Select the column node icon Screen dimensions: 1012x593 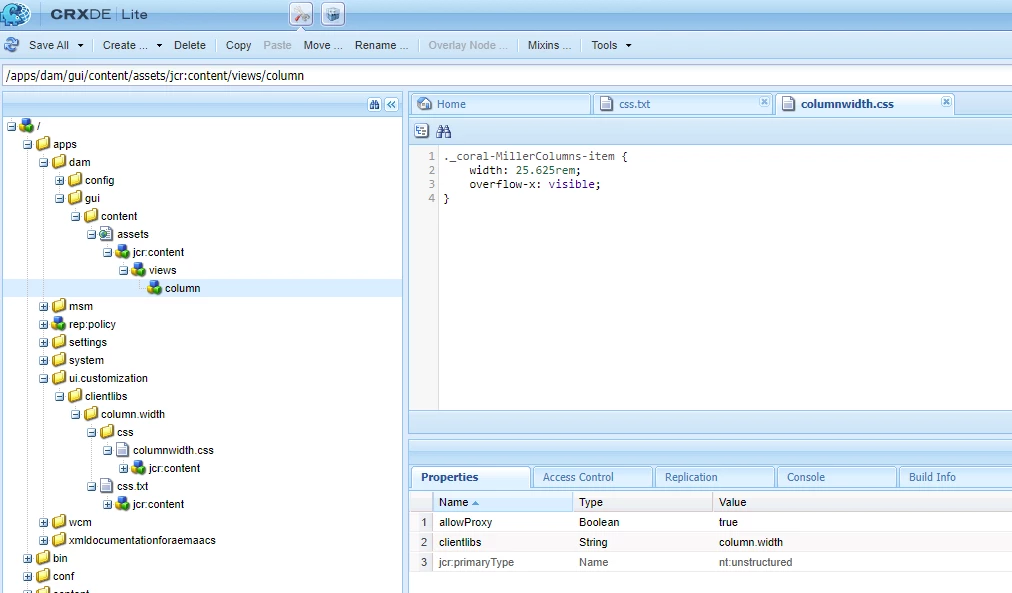pyautogui.click(x=154, y=288)
